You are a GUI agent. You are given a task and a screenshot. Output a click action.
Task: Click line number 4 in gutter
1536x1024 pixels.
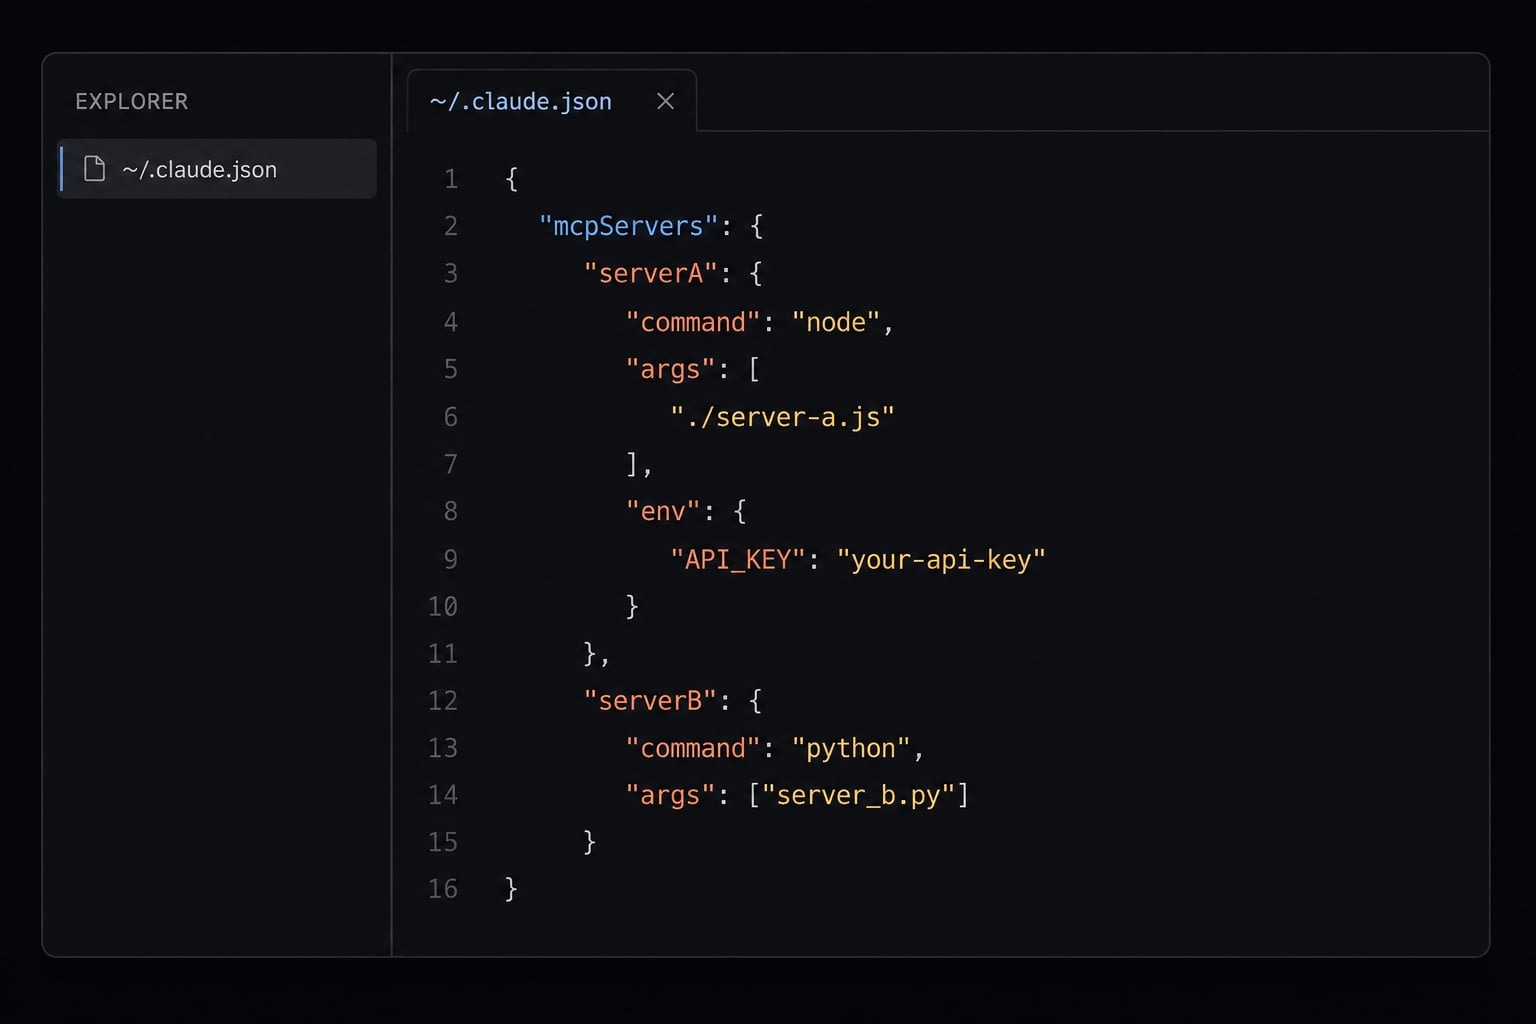pos(451,322)
